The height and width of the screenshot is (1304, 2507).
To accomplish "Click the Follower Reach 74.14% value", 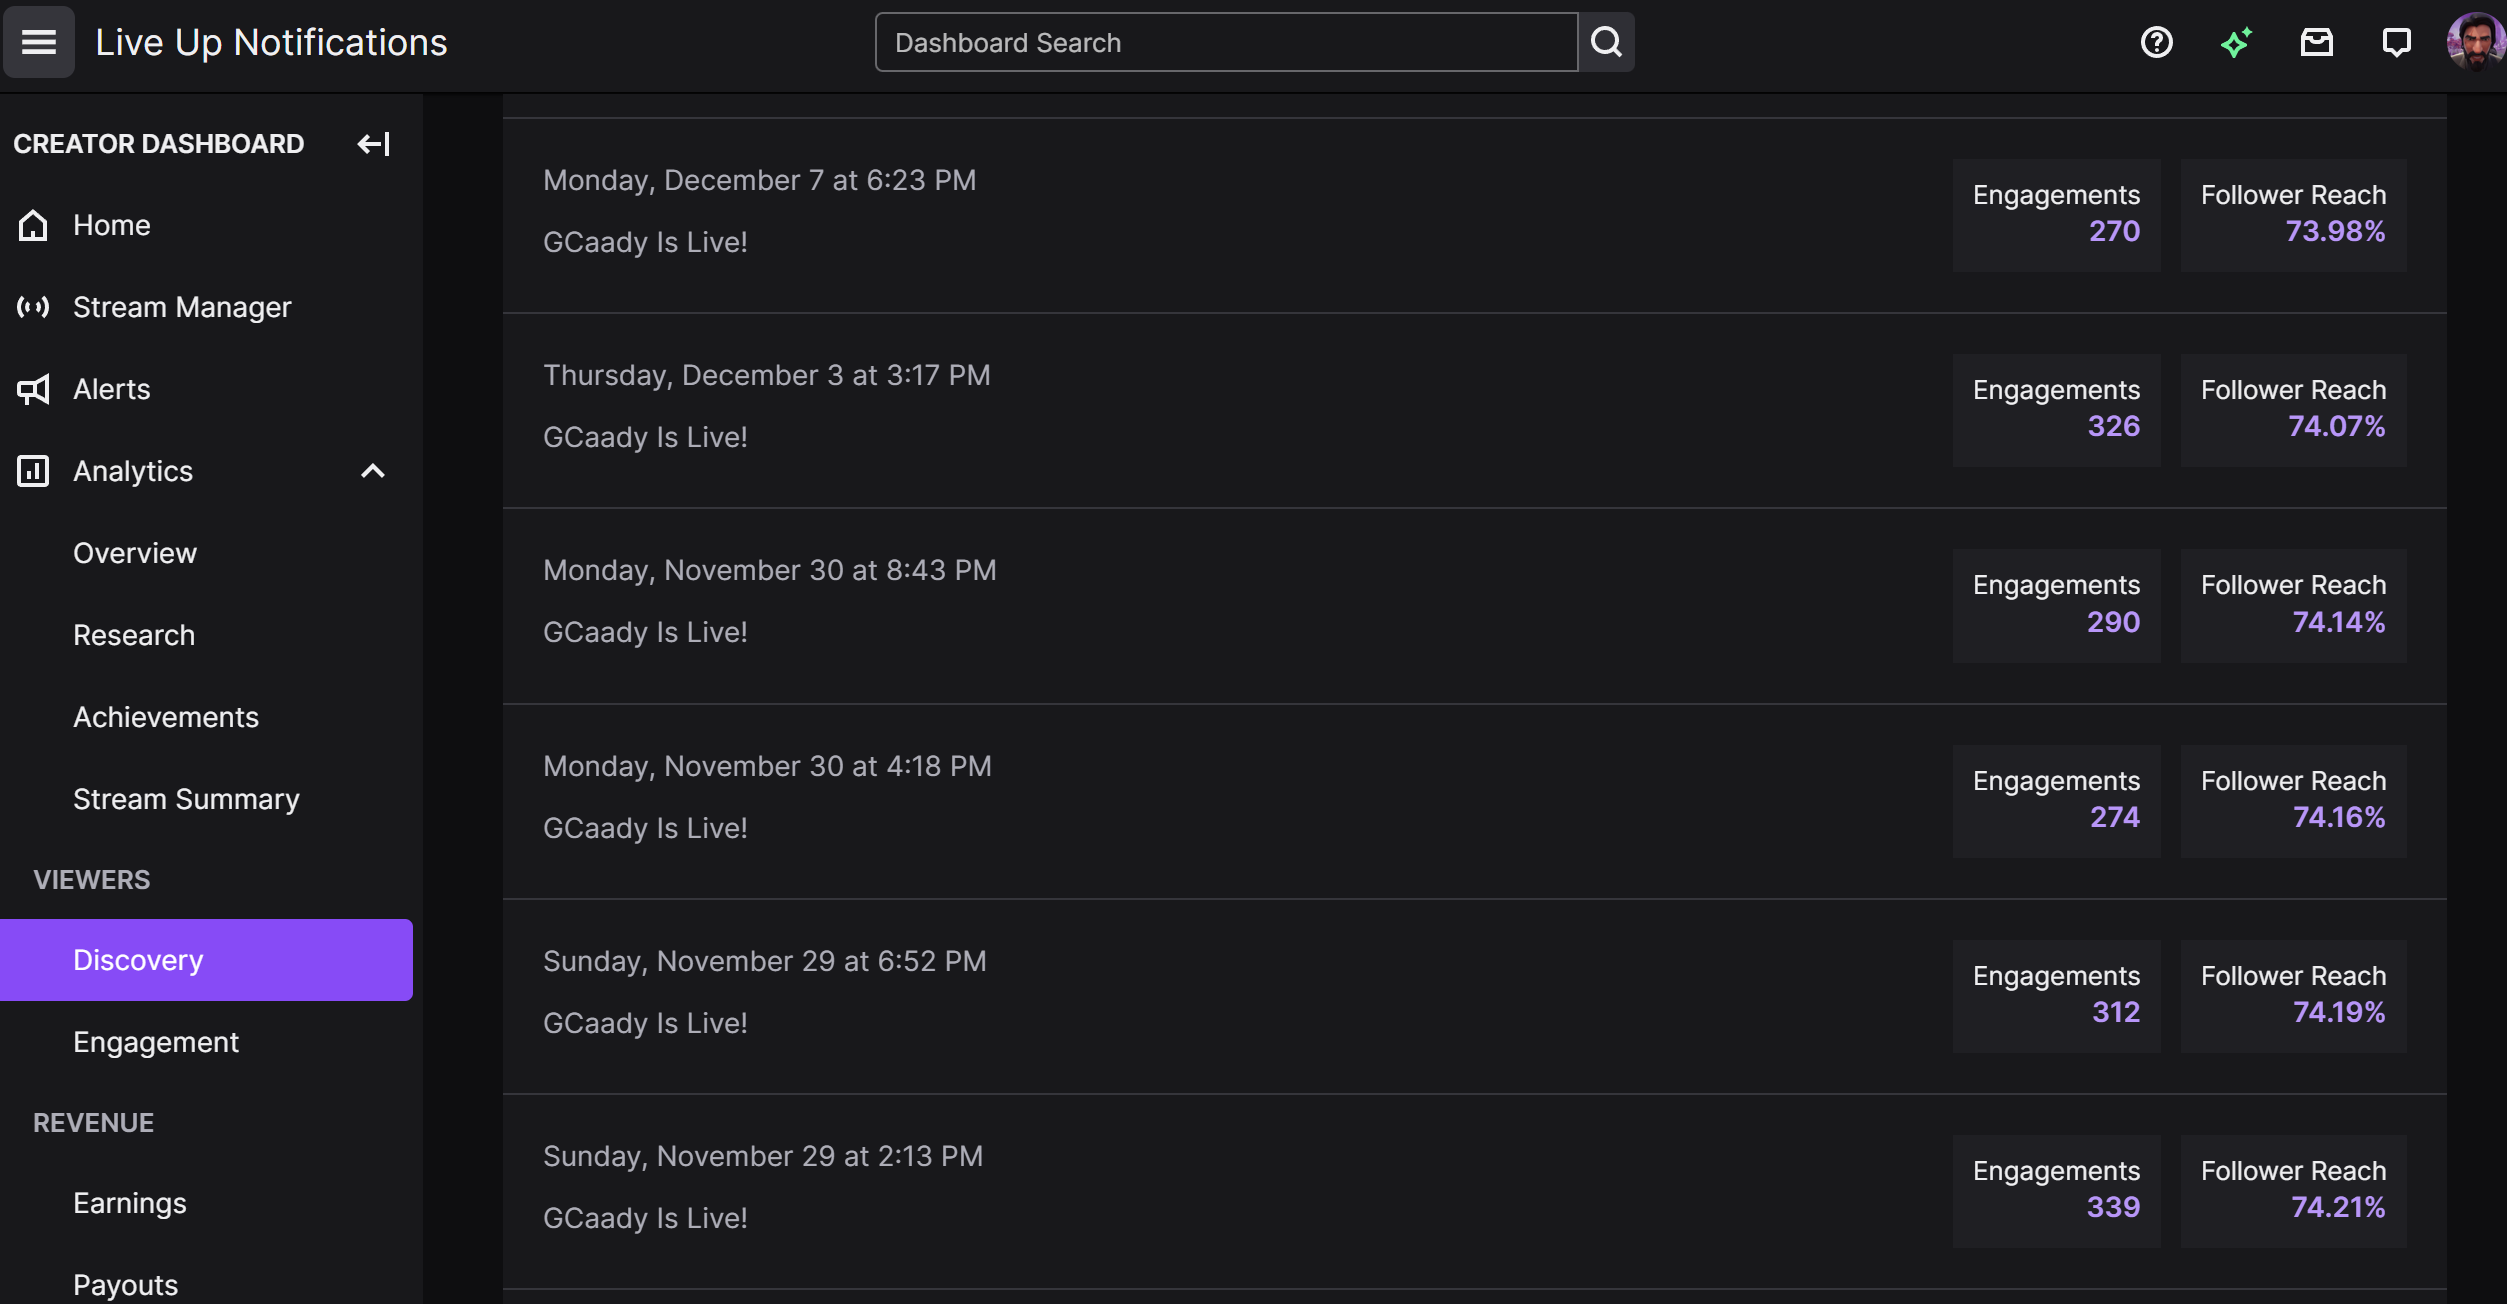I will [2339, 622].
